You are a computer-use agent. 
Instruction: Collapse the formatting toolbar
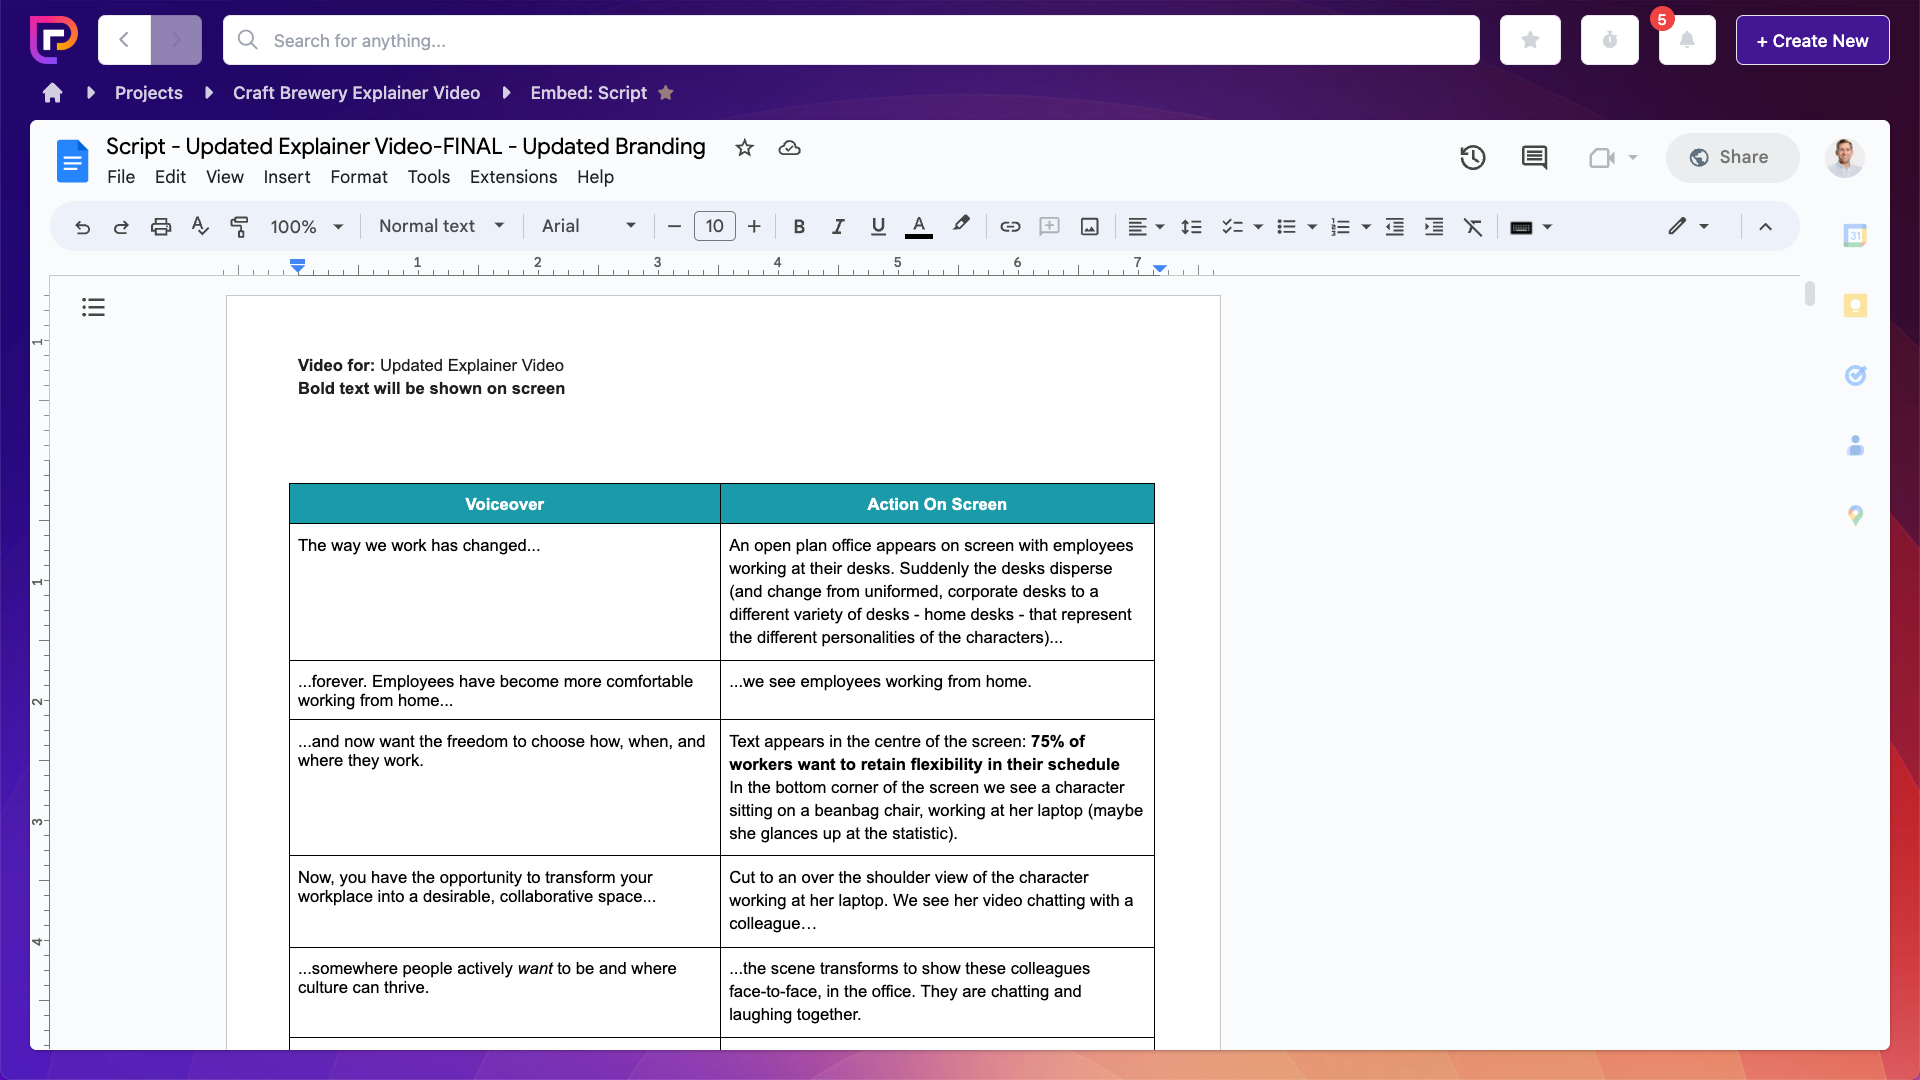coord(1765,227)
